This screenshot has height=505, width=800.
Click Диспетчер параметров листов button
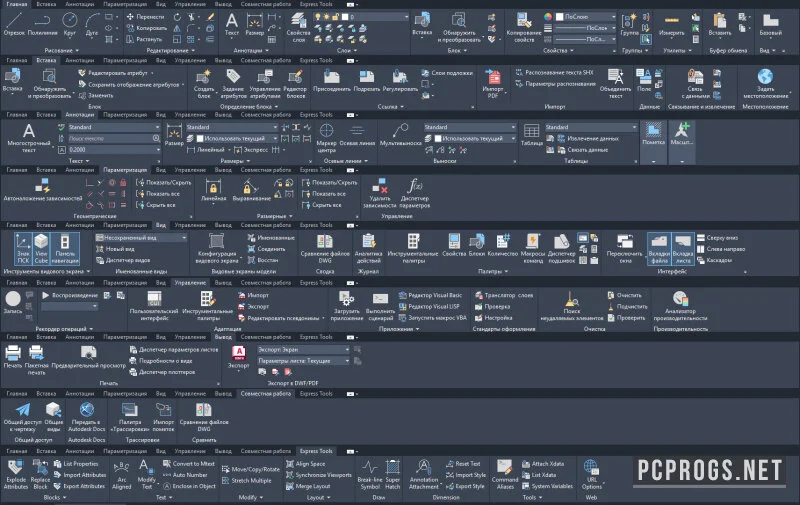(x=173, y=349)
